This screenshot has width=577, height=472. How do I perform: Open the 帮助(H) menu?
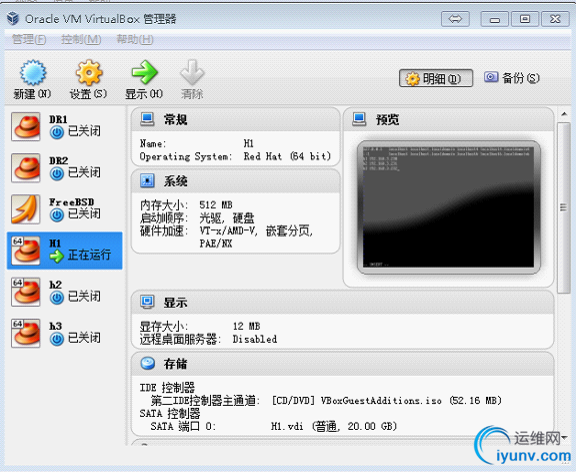[x=135, y=39]
